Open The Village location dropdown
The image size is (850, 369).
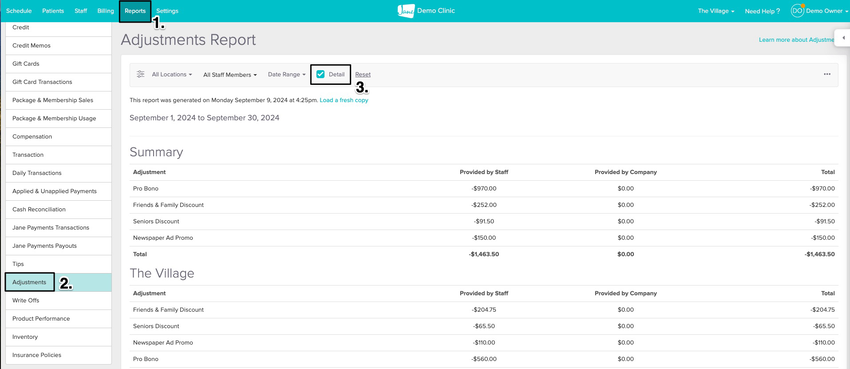(x=716, y=11)
